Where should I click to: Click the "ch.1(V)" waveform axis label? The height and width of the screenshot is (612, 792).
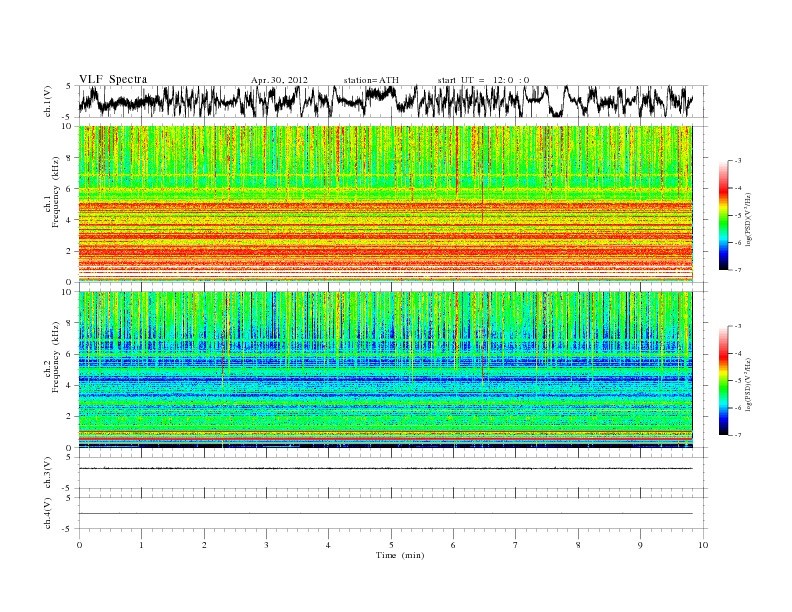48,101
